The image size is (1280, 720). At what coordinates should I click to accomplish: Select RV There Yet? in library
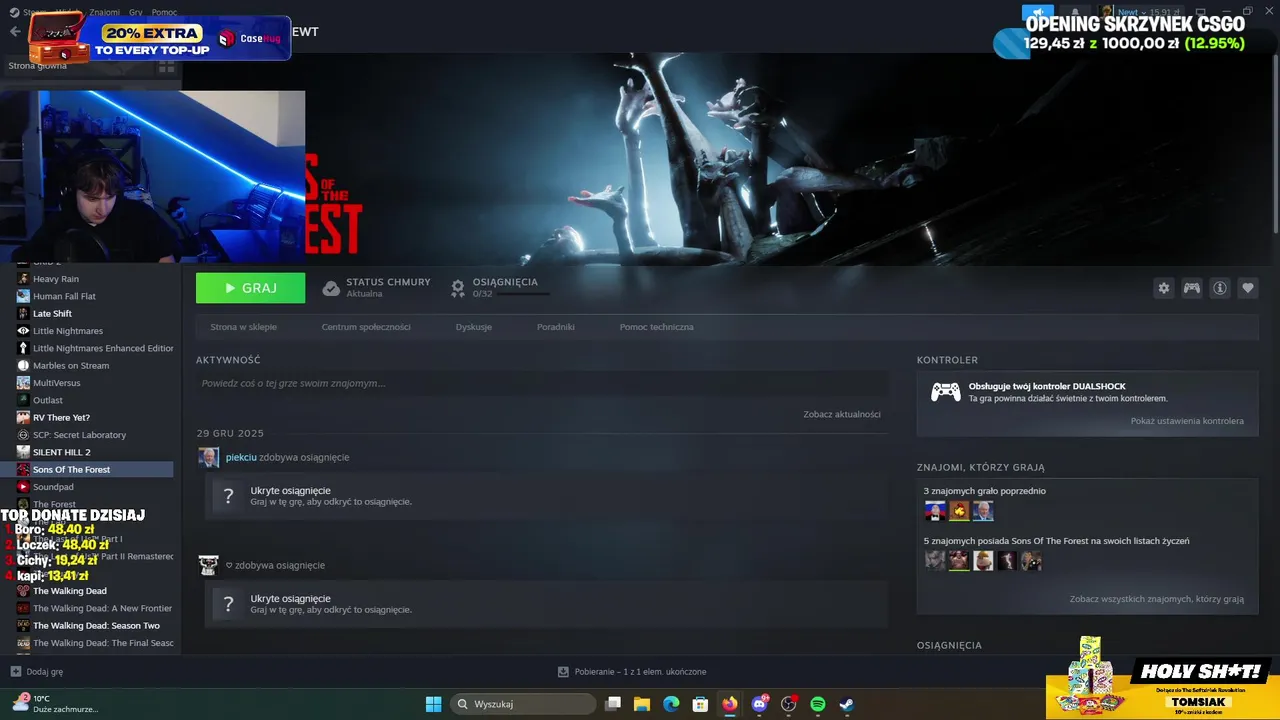(x=61, y=418)
